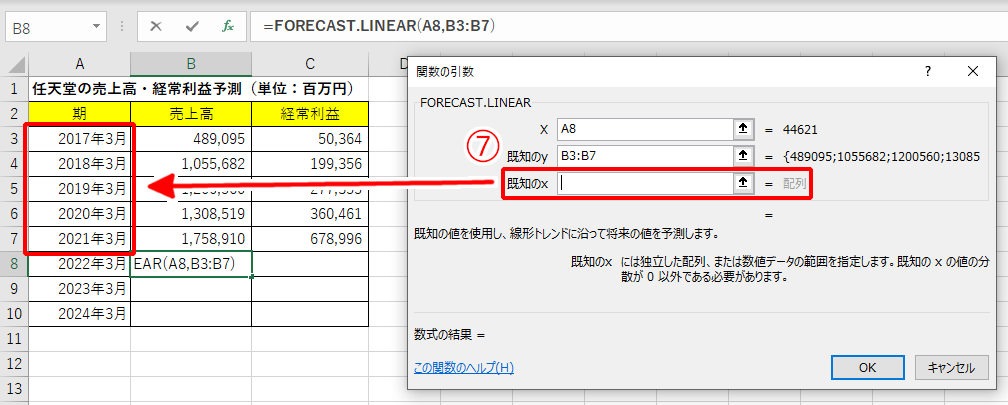Select column A header
The image size is (1008, 405).
click(x=80, y=63)
